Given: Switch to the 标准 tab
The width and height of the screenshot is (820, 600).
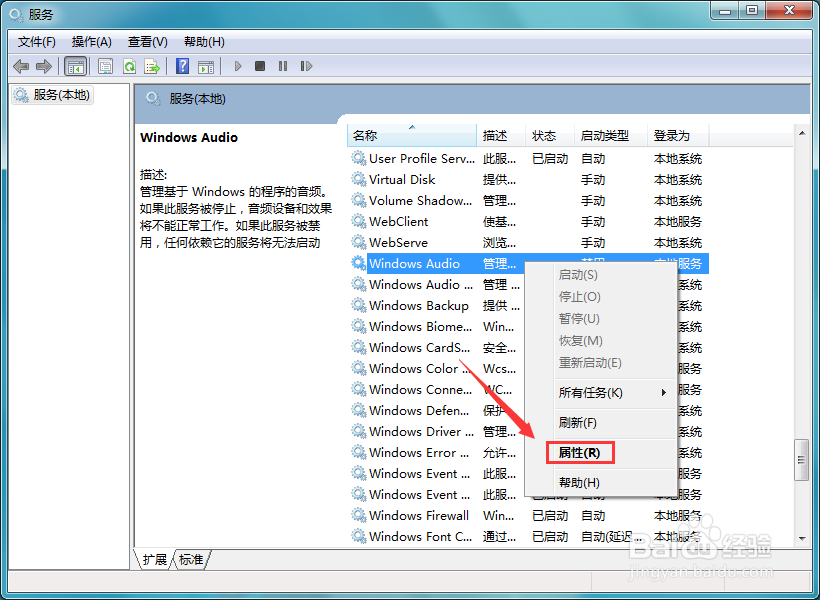Looking at the screenshot, I should tap(191, 560).
